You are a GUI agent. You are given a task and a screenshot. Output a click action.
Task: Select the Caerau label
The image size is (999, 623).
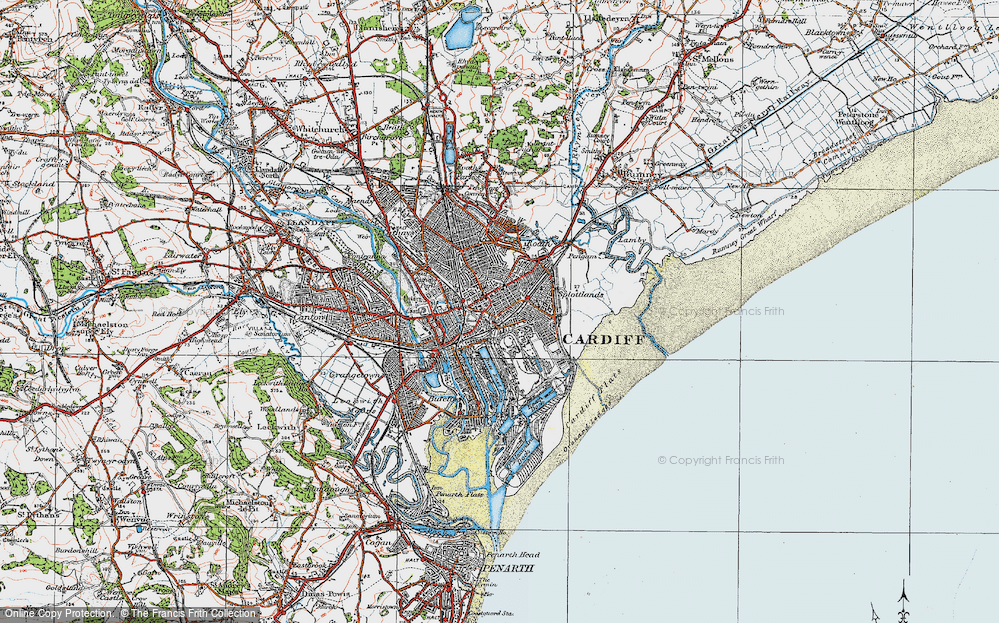click(198, 372)
